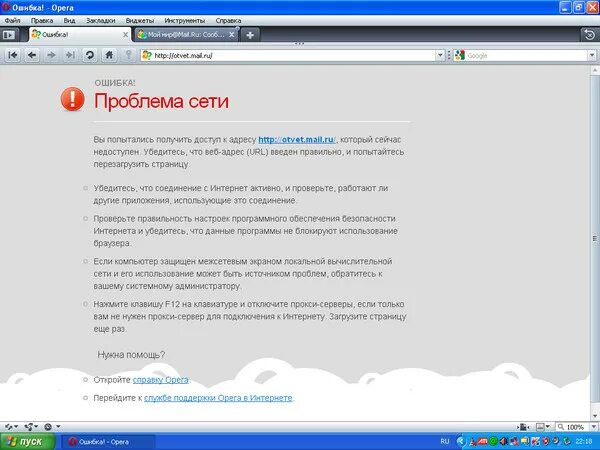Open the пуск Start menu
The height and width of the screenshot is (450, 600).
pyautogui.click(x=28, y=442)
